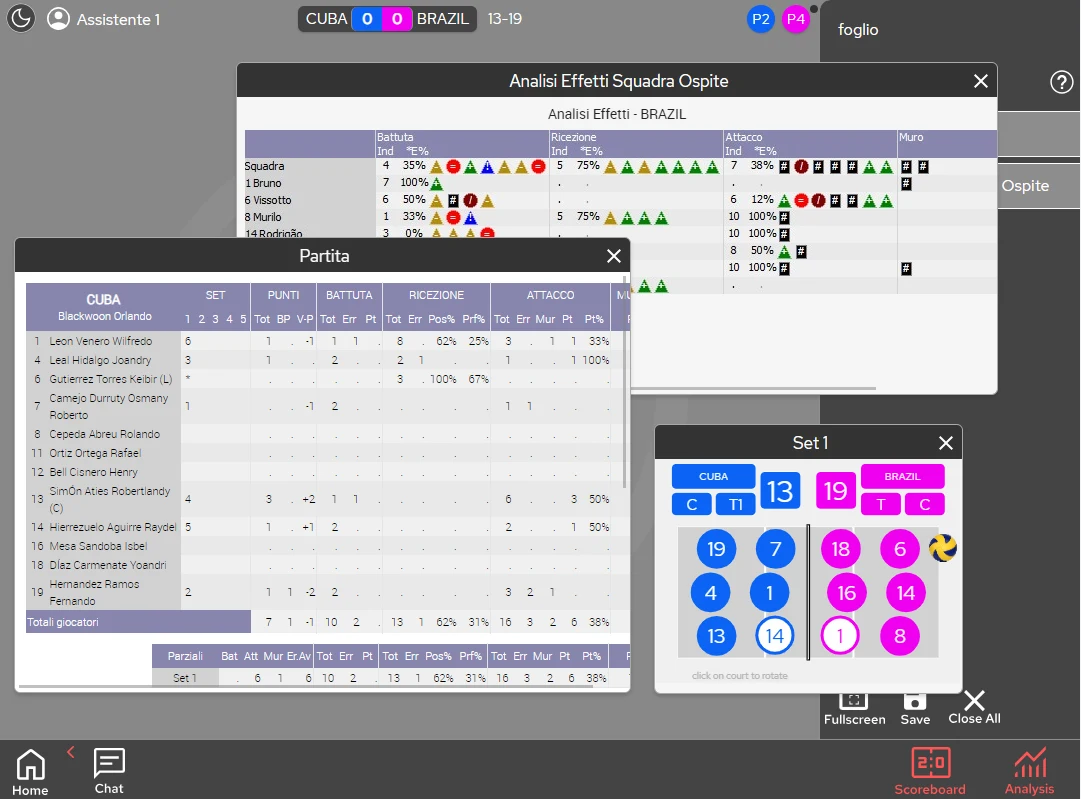Screen dimensions: 1081x799
Task: Click the magenta P4 badge
Action: tap(796, 19)
